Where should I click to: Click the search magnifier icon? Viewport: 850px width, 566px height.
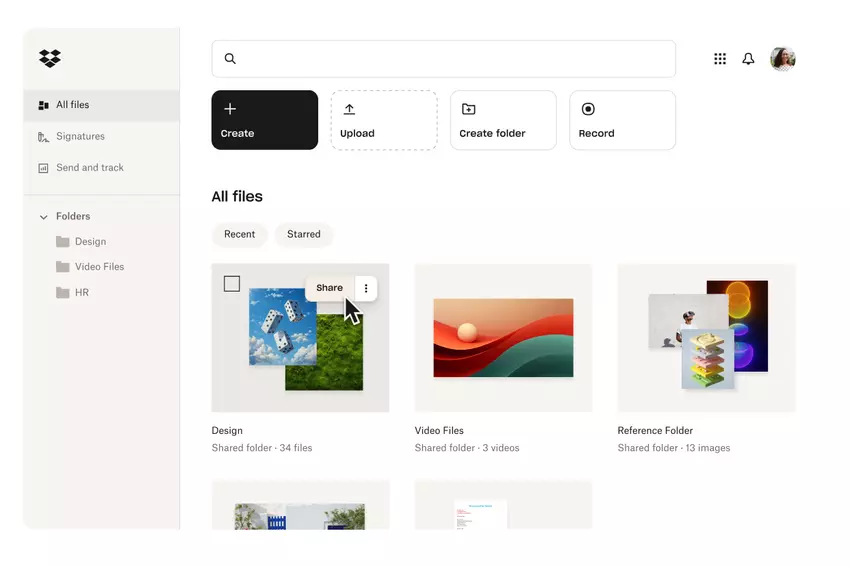[230, 59]
